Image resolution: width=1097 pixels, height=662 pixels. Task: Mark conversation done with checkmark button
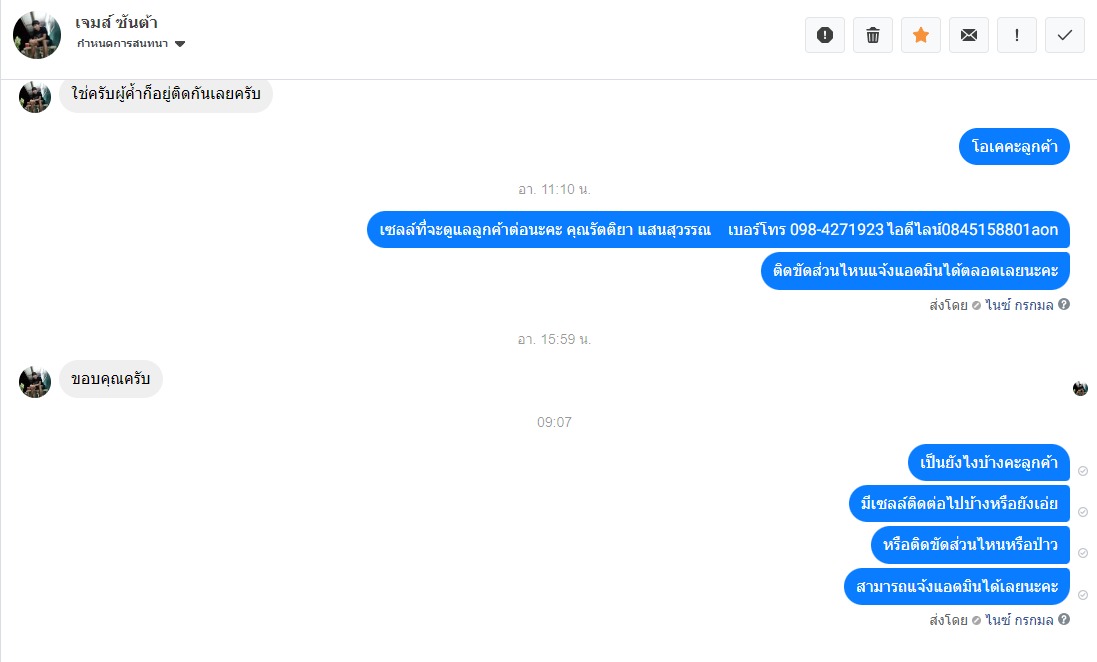click(1065, 35)
